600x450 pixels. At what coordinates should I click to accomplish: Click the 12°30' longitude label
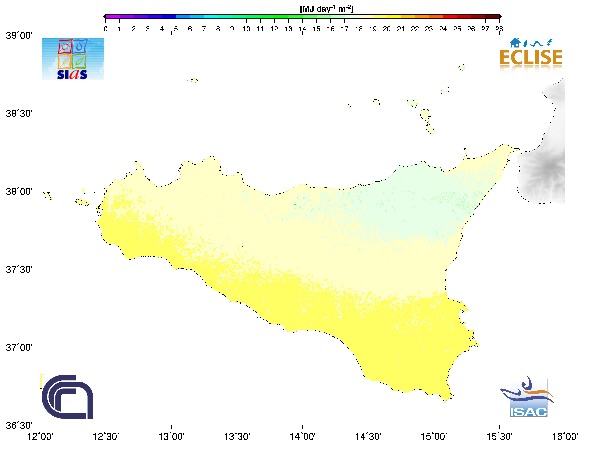tap(106, 437)
